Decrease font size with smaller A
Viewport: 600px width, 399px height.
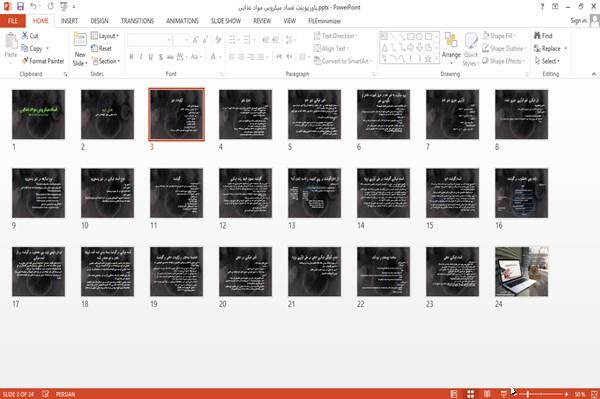pyautogui.click(x=205, y=40)
